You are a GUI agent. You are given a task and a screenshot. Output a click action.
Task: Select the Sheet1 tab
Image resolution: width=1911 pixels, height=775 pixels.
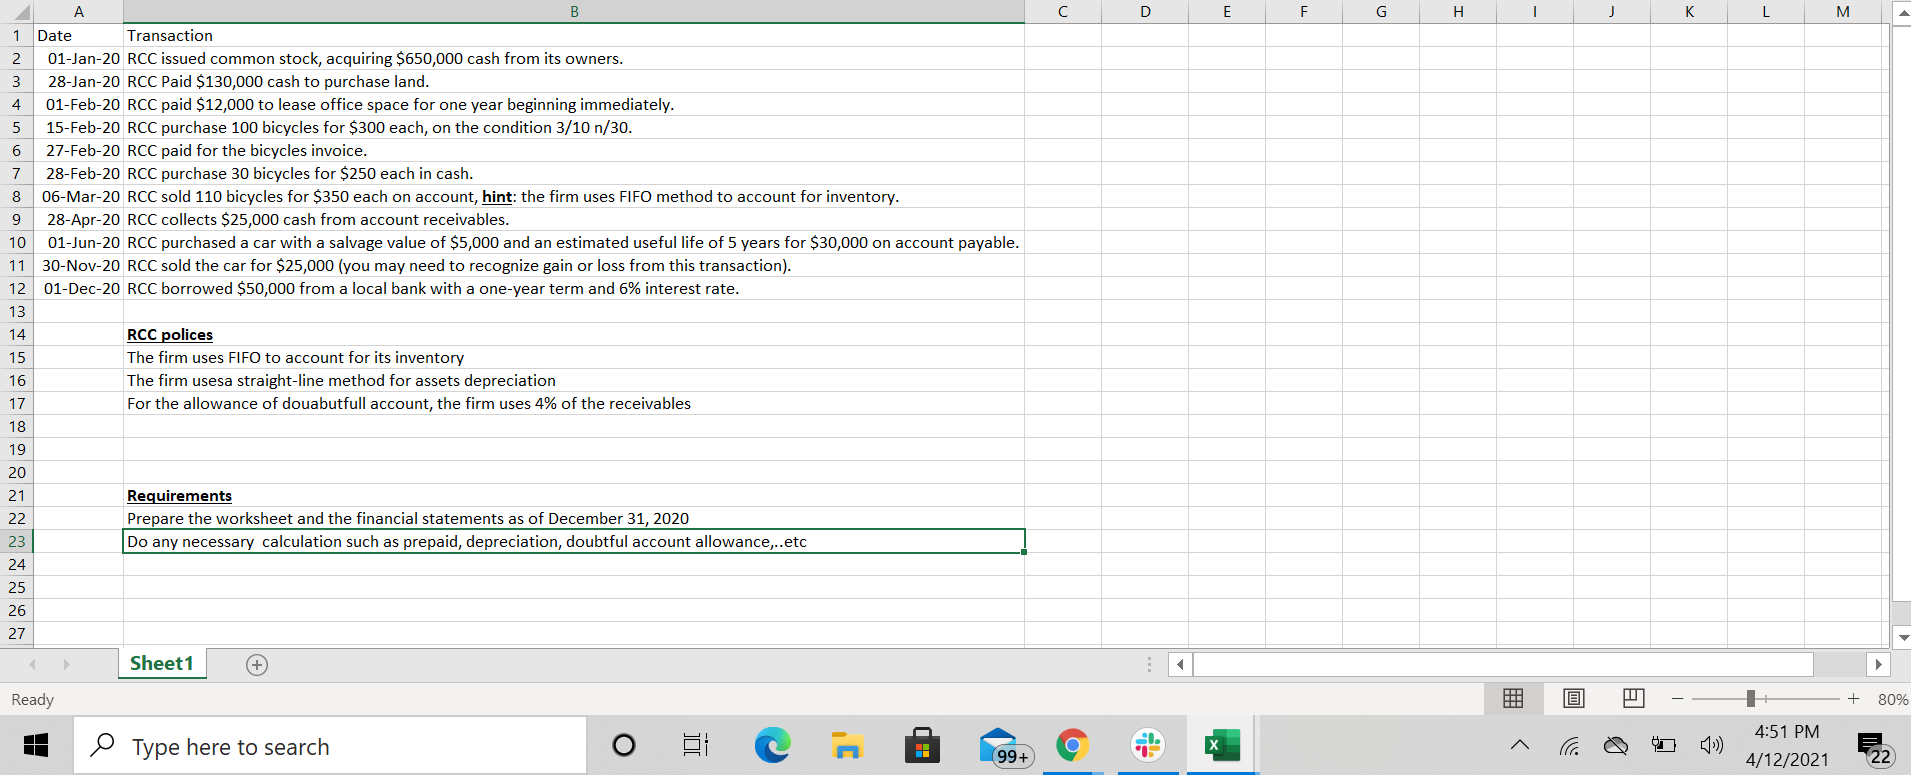tap(162, 664)
